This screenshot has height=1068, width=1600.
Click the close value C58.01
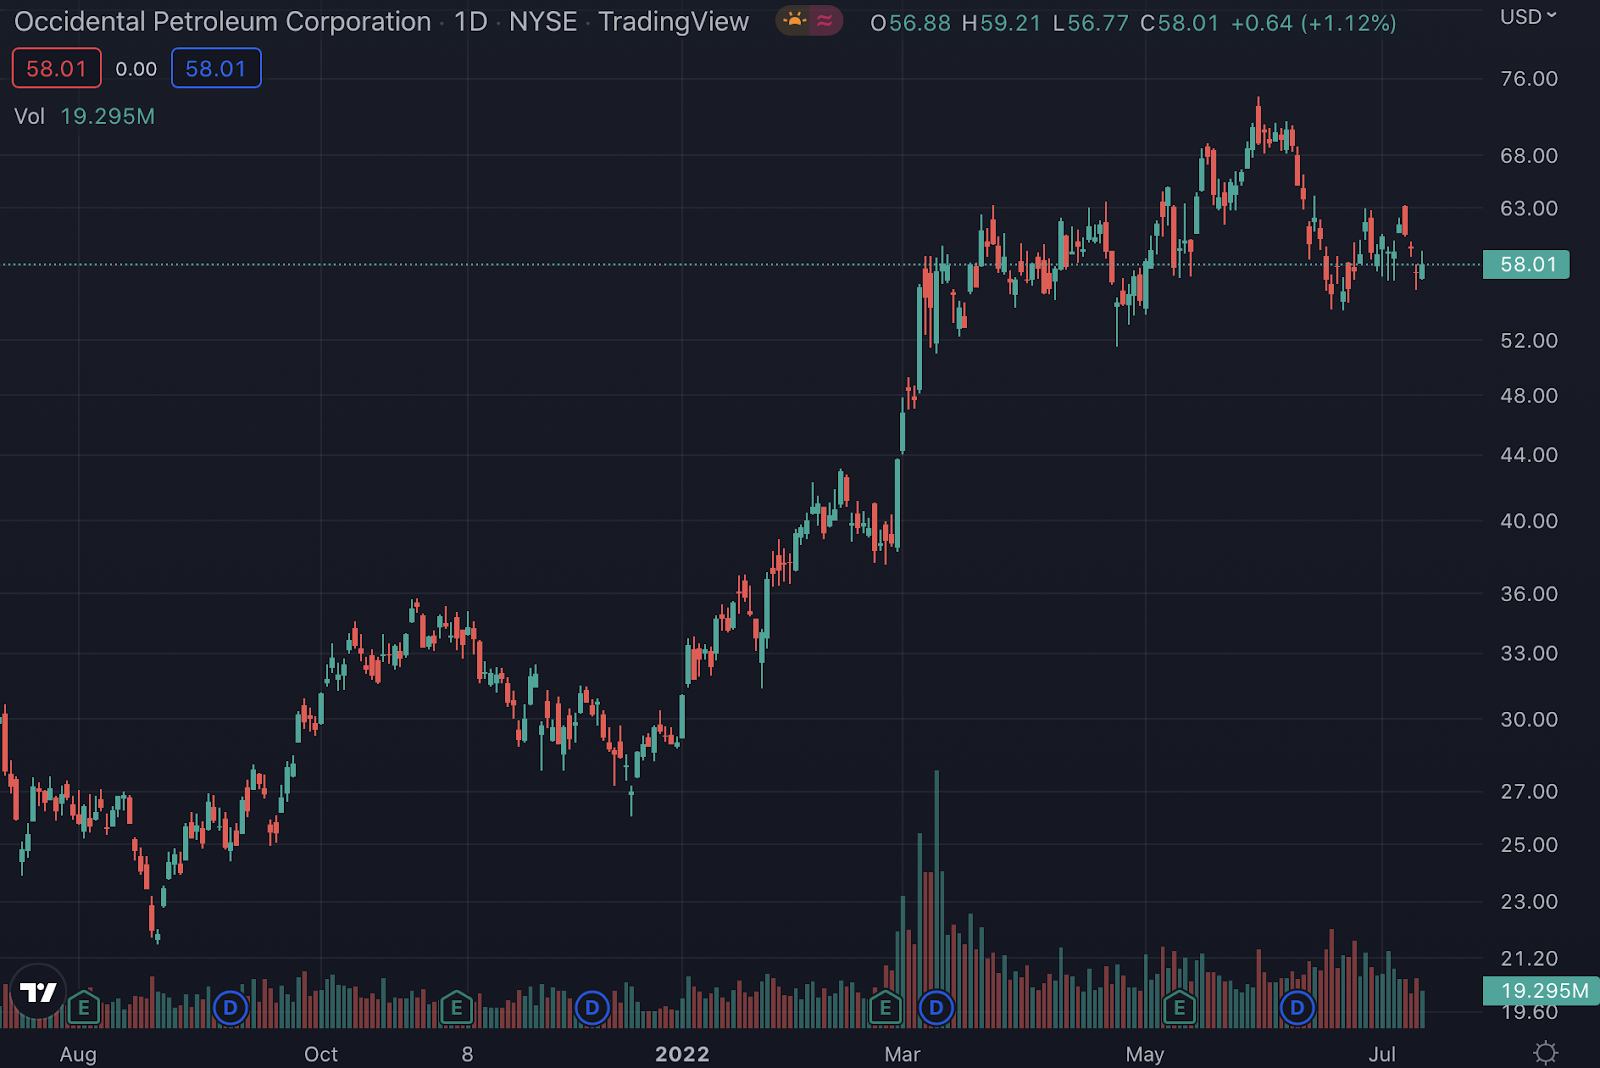click(1180, 23)
